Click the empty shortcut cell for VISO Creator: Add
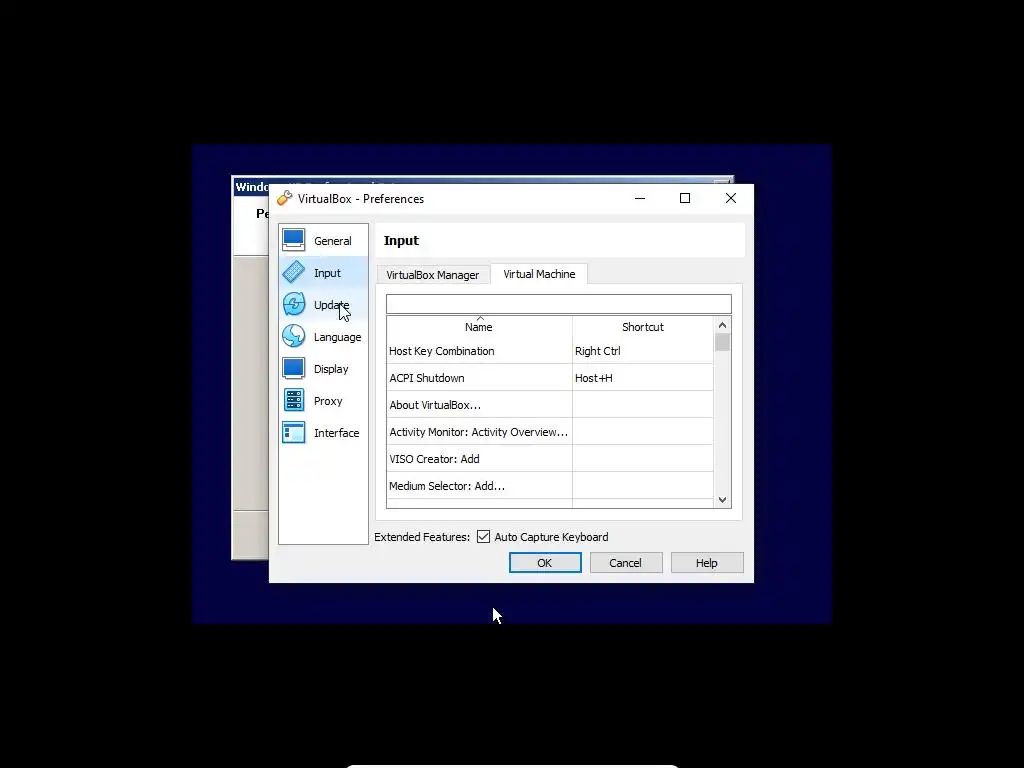Image resolution: width=1024 pixels, height=768 pixels. [x=643, y=458]
